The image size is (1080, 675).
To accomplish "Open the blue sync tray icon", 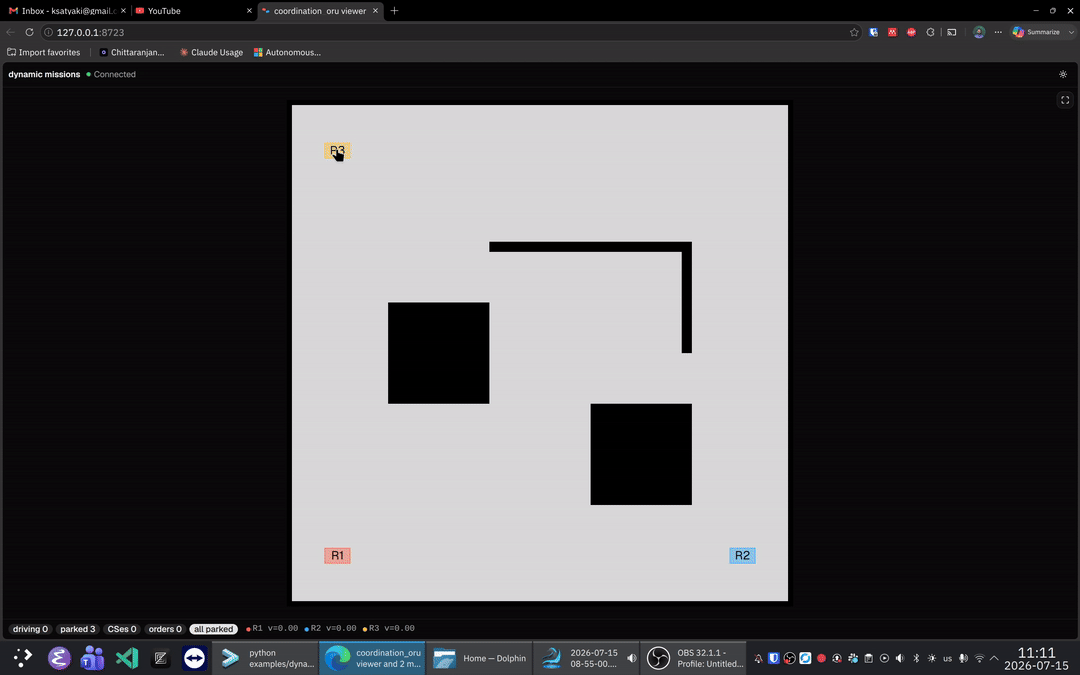I will click(805, 658).
